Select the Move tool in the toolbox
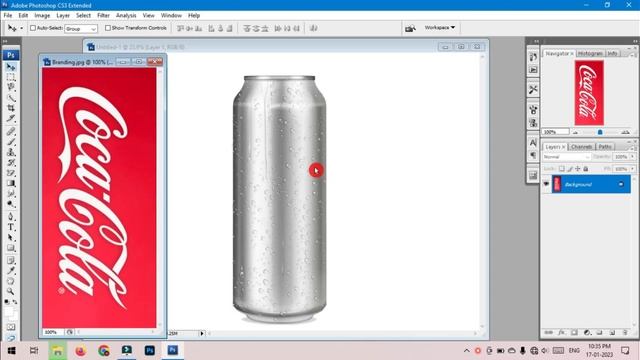This screenshot has width=640, height=360. (x=11, y=67)
